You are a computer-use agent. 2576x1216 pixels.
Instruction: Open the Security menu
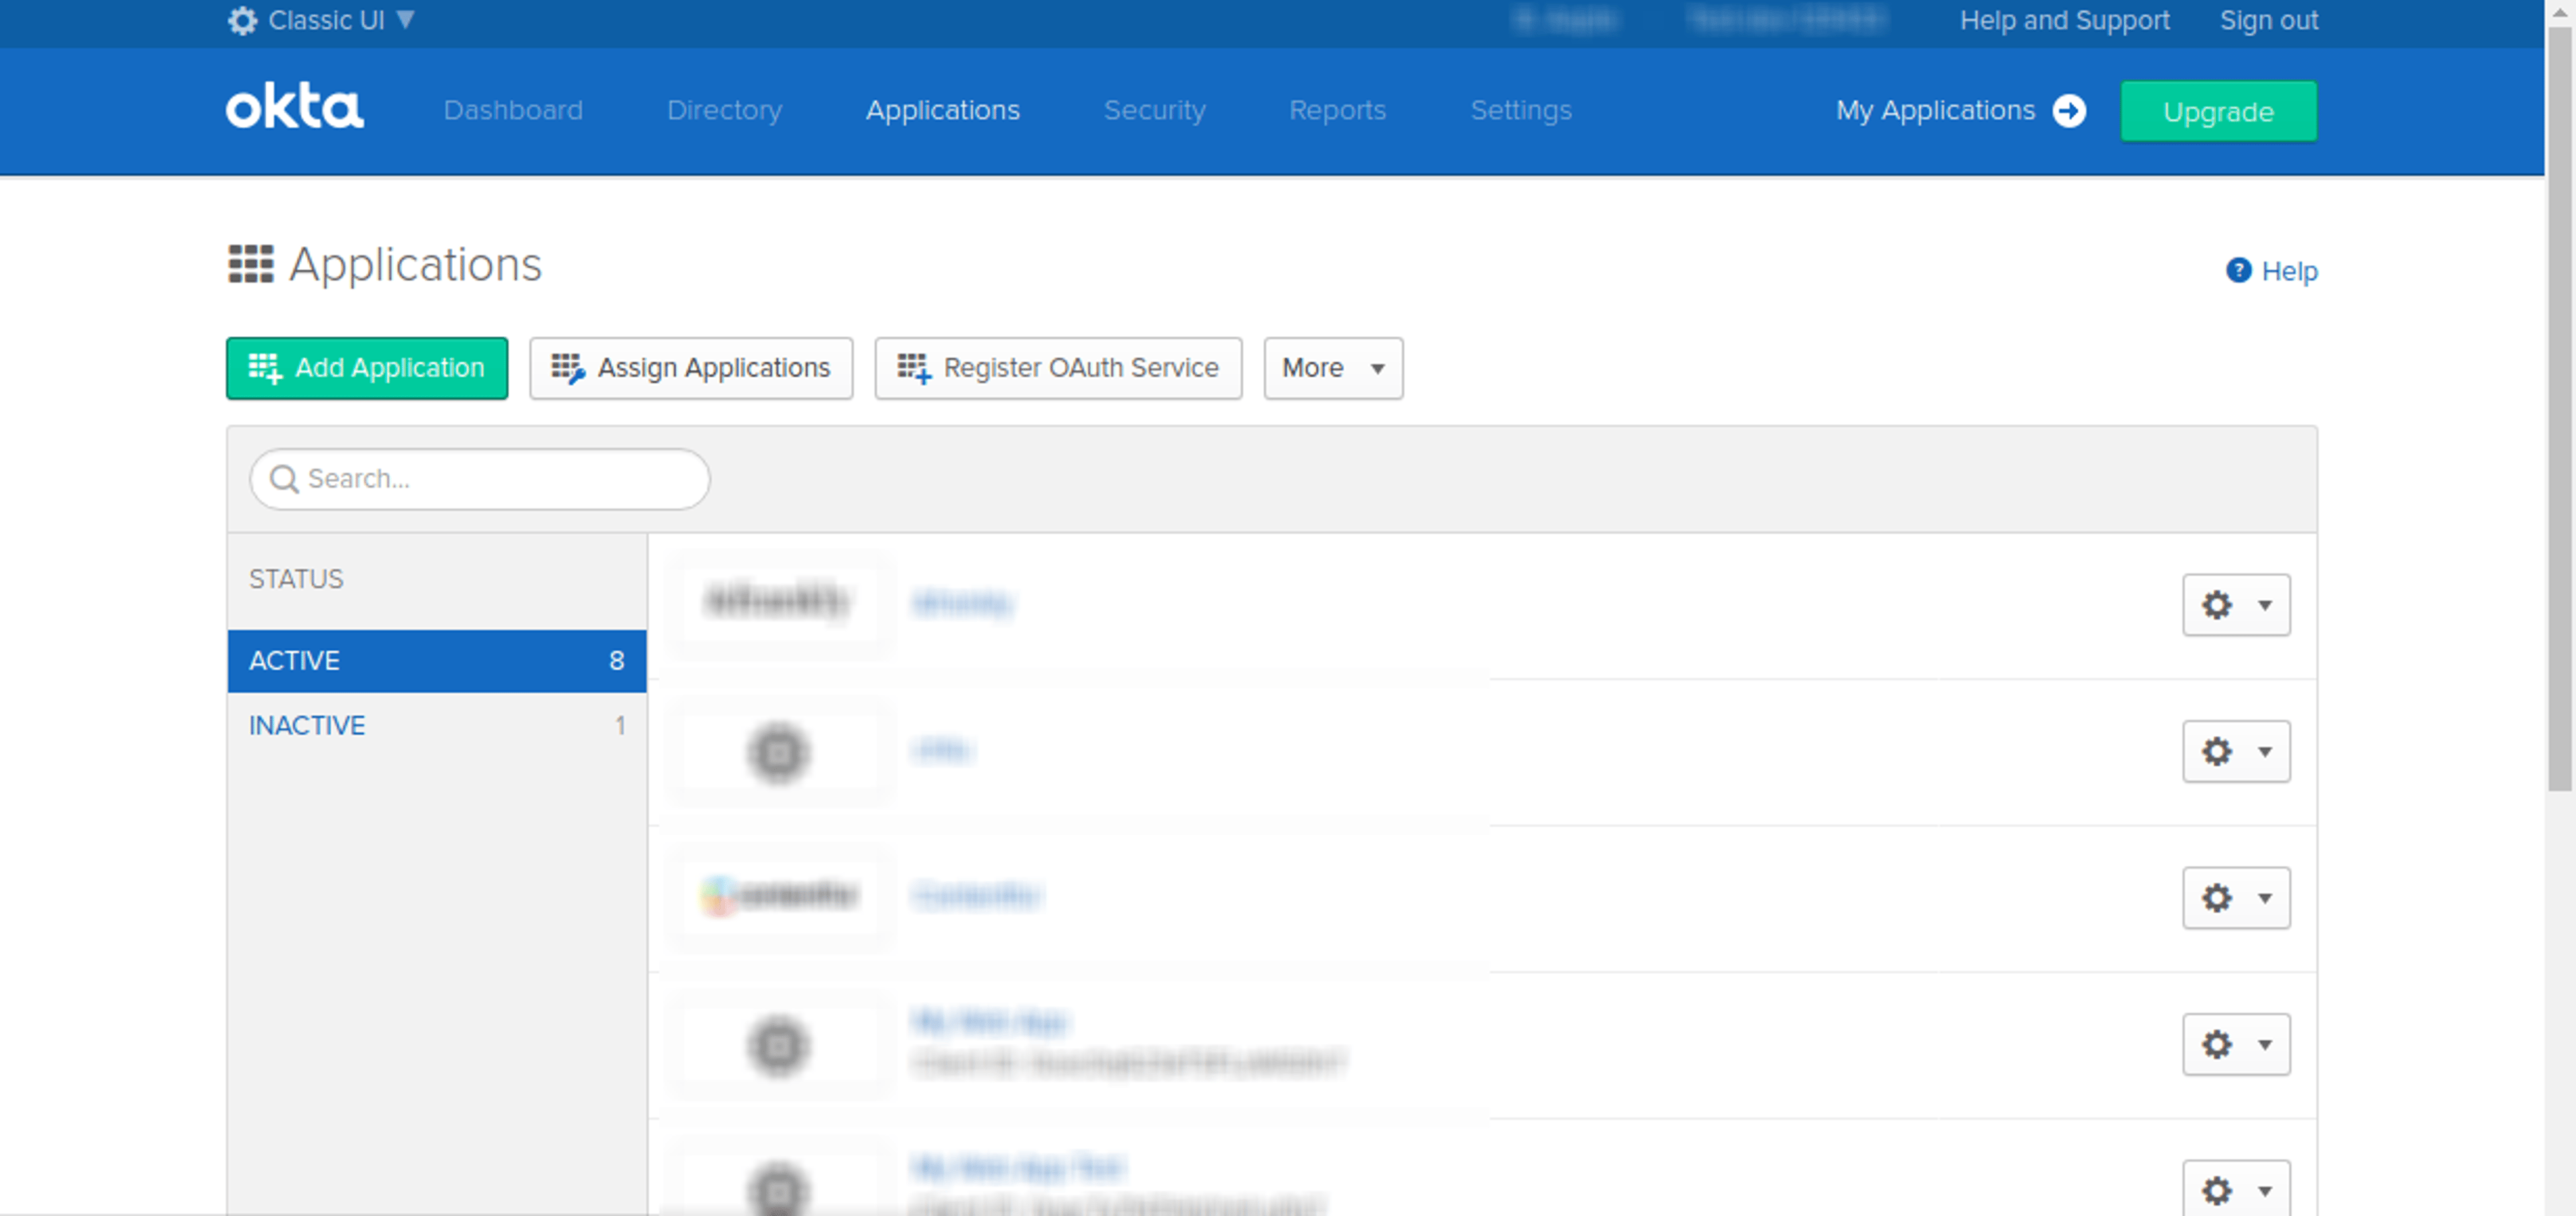[x=1154, y=110]
